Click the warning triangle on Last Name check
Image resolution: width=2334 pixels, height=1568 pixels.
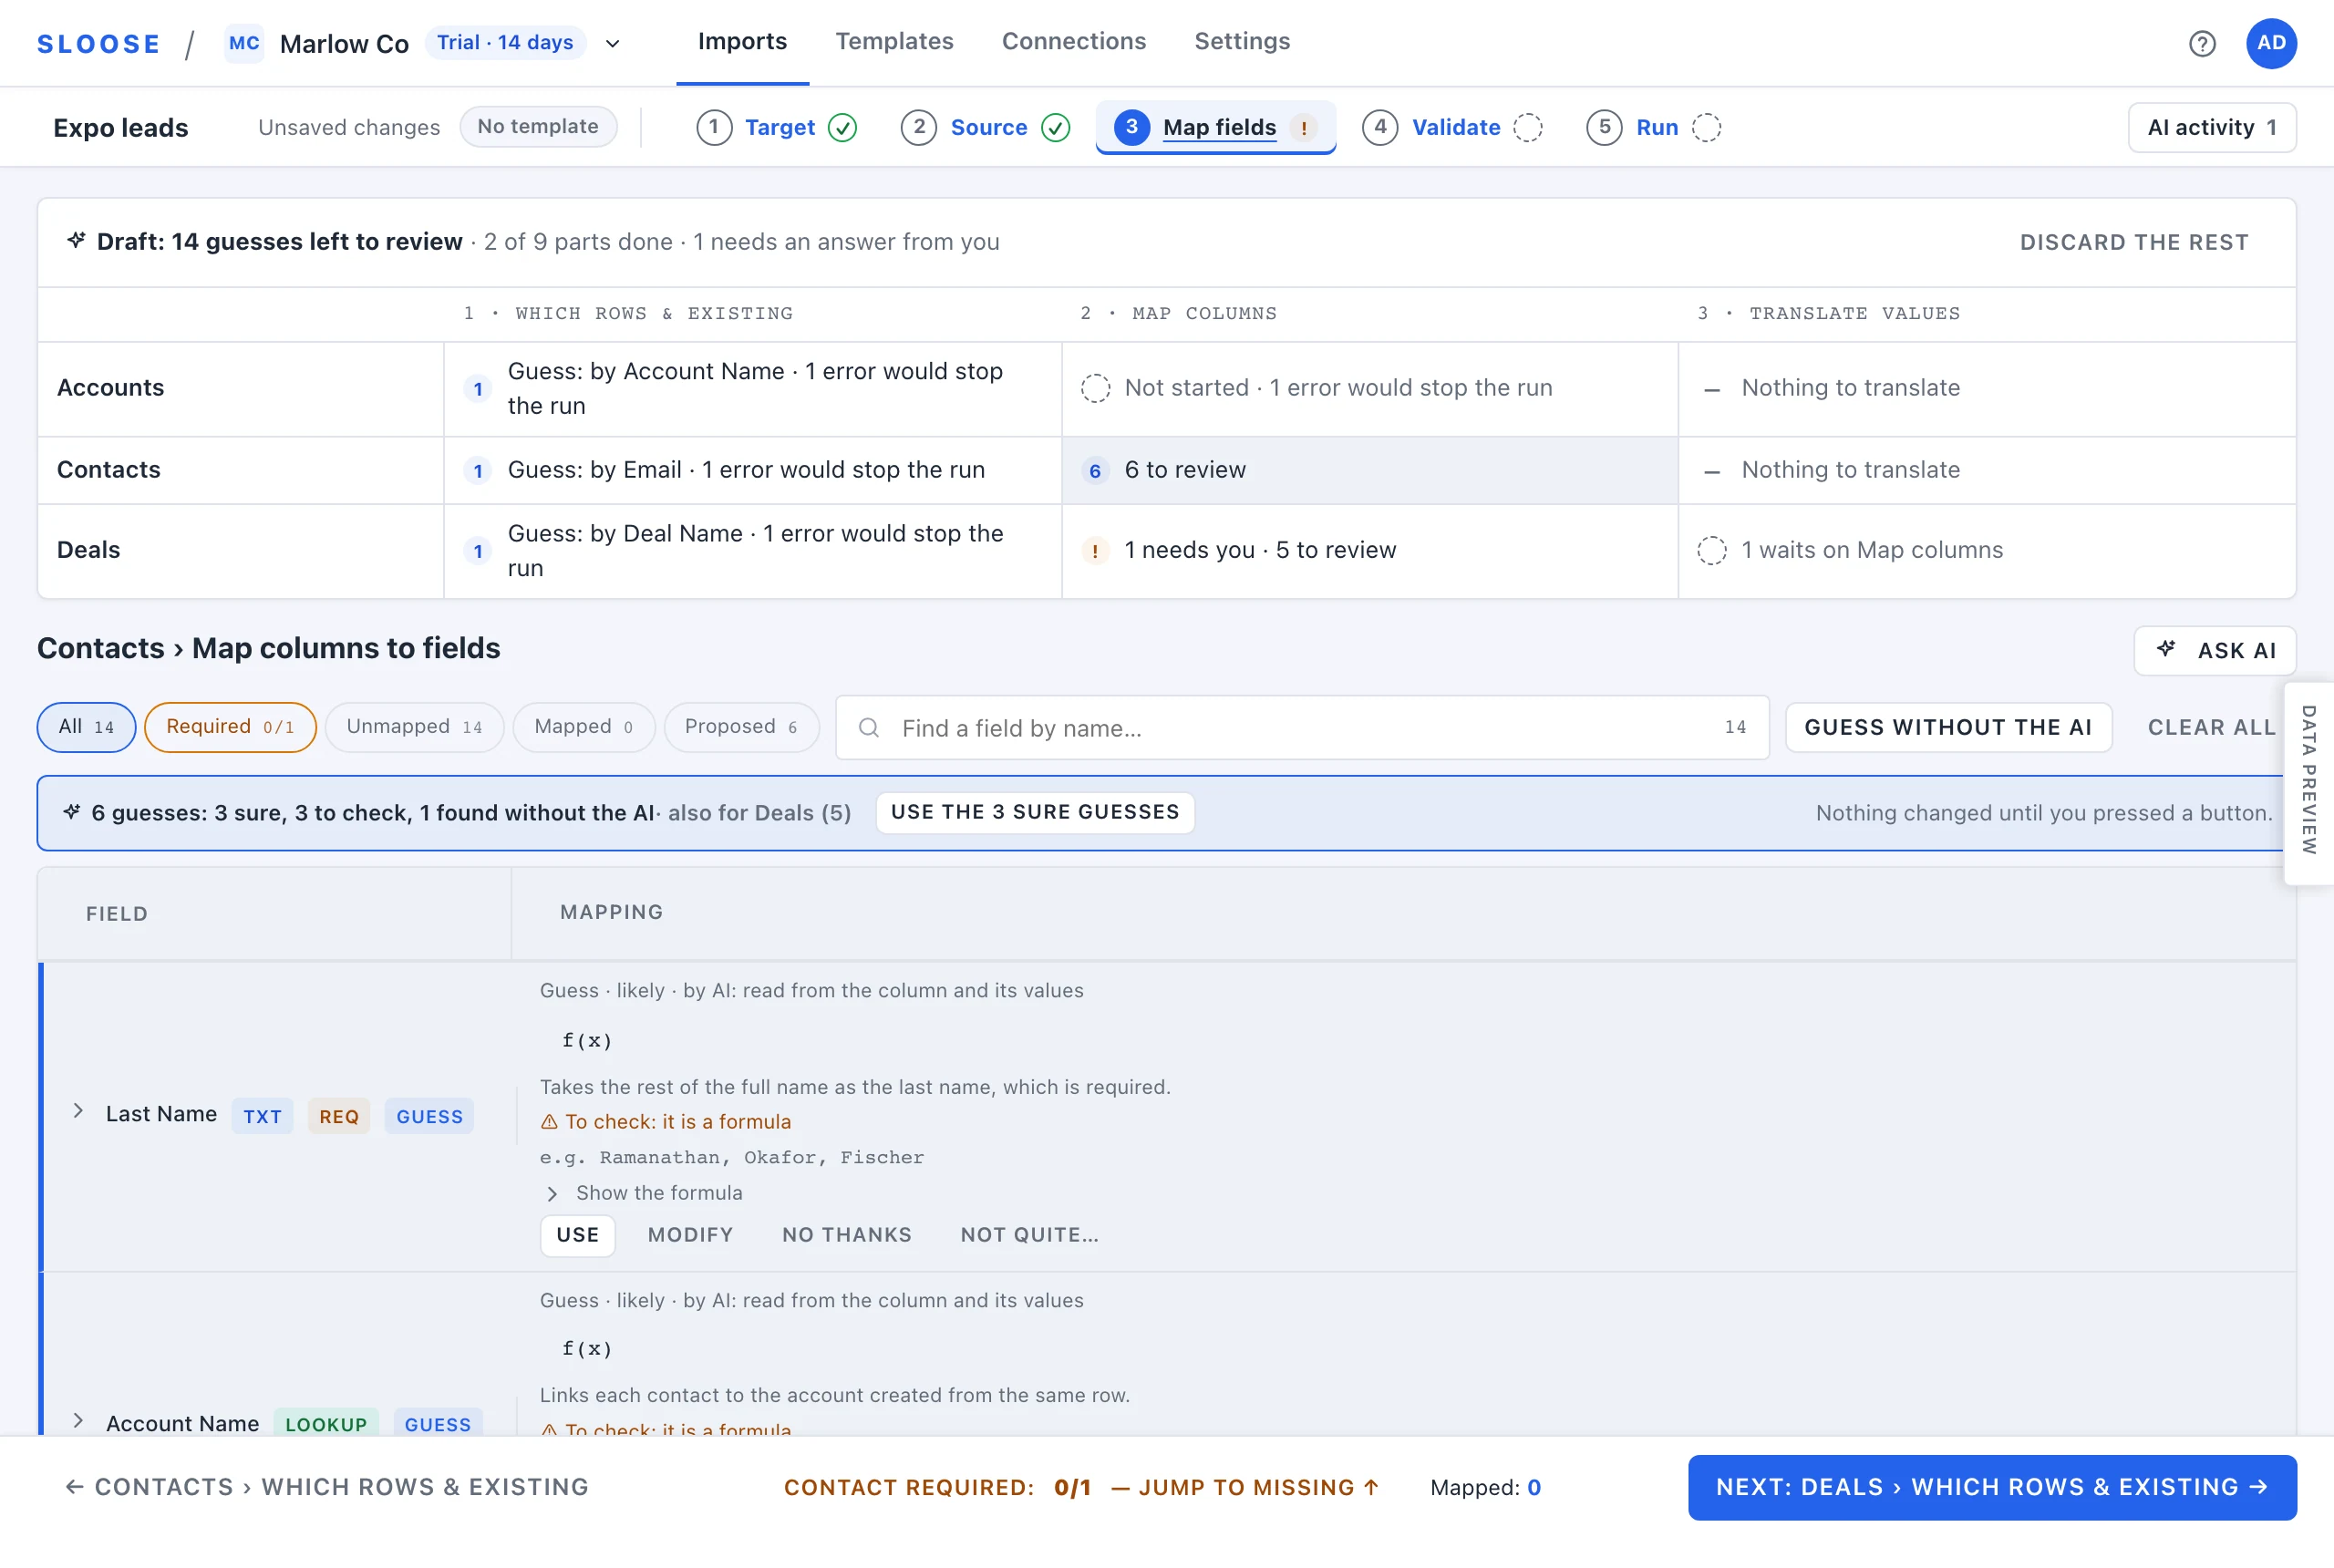[549, 1122]
